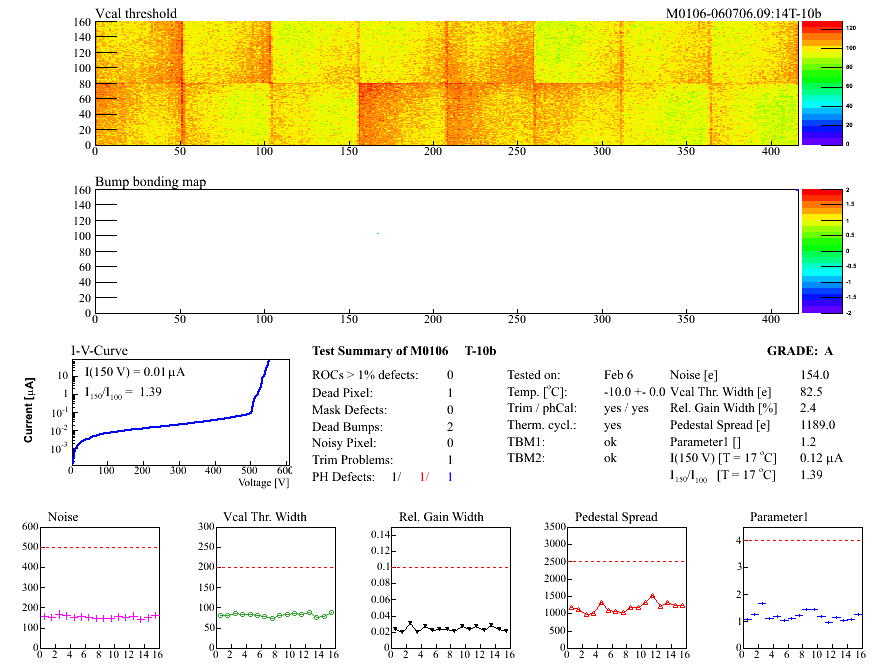The height and width of the screenshot is (672, 896).
Task: Select the Rel. Gain Width plot title
Action: (440, 517)
